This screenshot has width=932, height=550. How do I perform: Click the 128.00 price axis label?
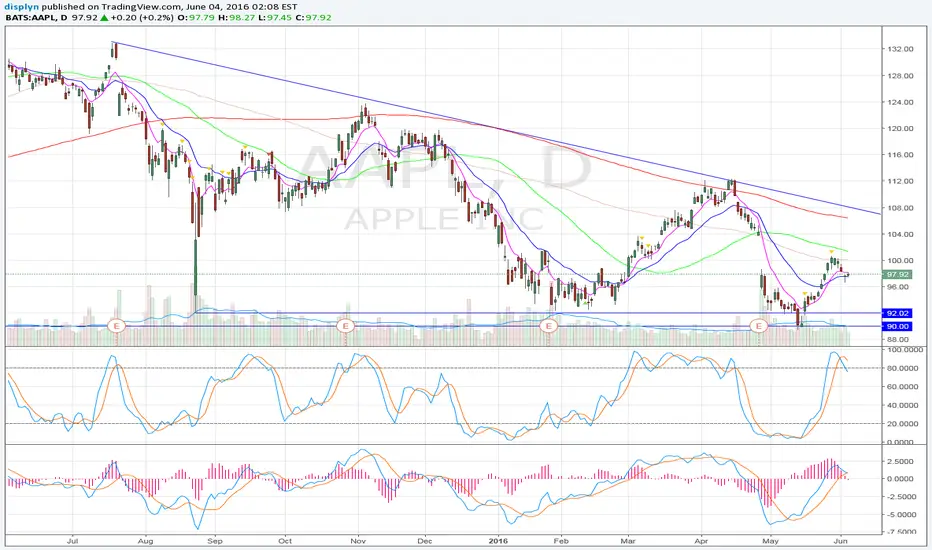coord(900,76)
